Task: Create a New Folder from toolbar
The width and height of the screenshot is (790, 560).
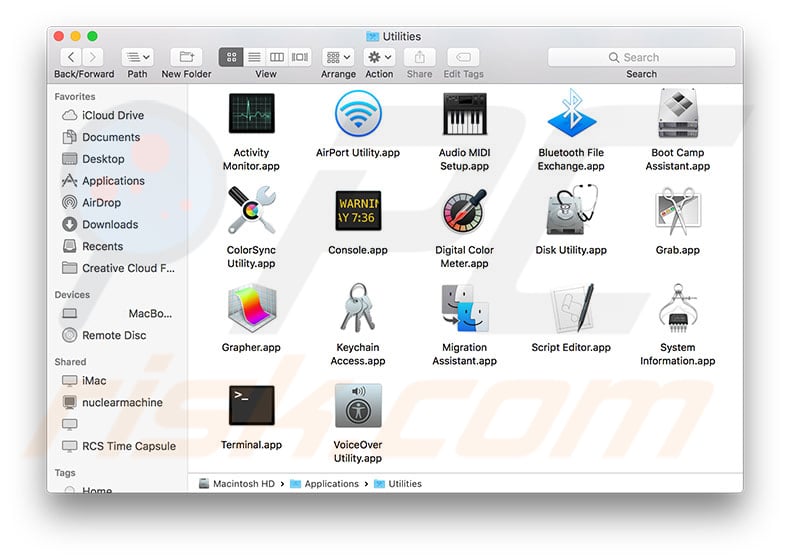Action: tap(186, 57)
